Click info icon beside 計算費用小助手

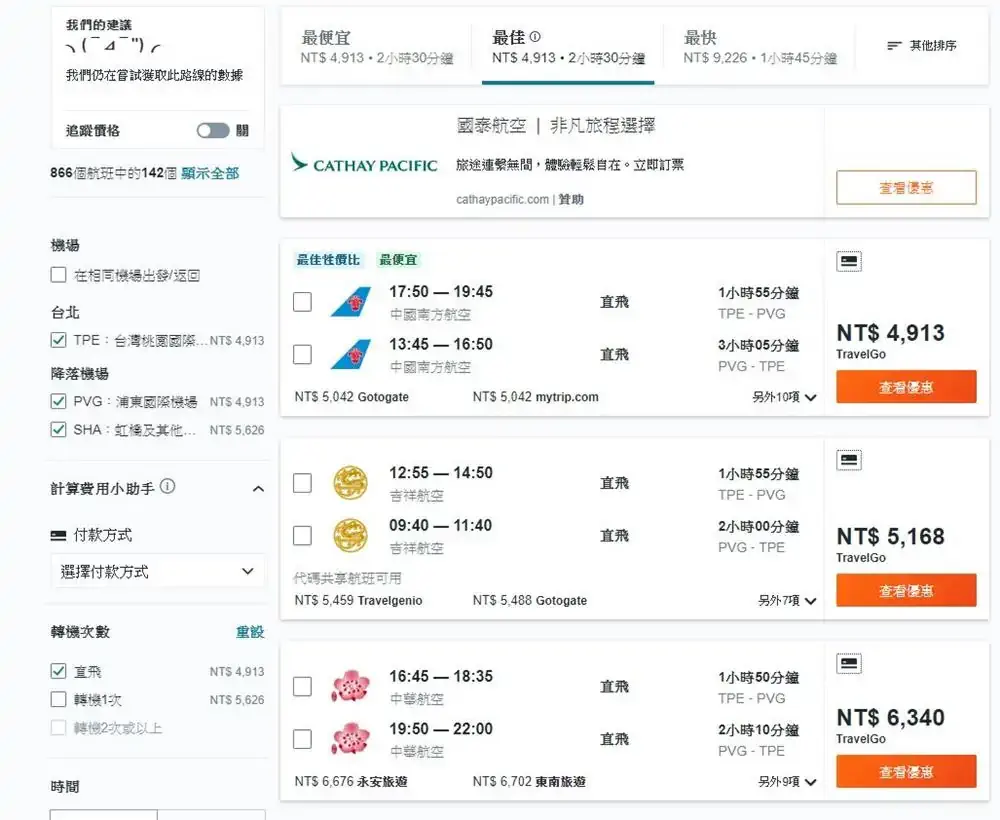point(168,487)
